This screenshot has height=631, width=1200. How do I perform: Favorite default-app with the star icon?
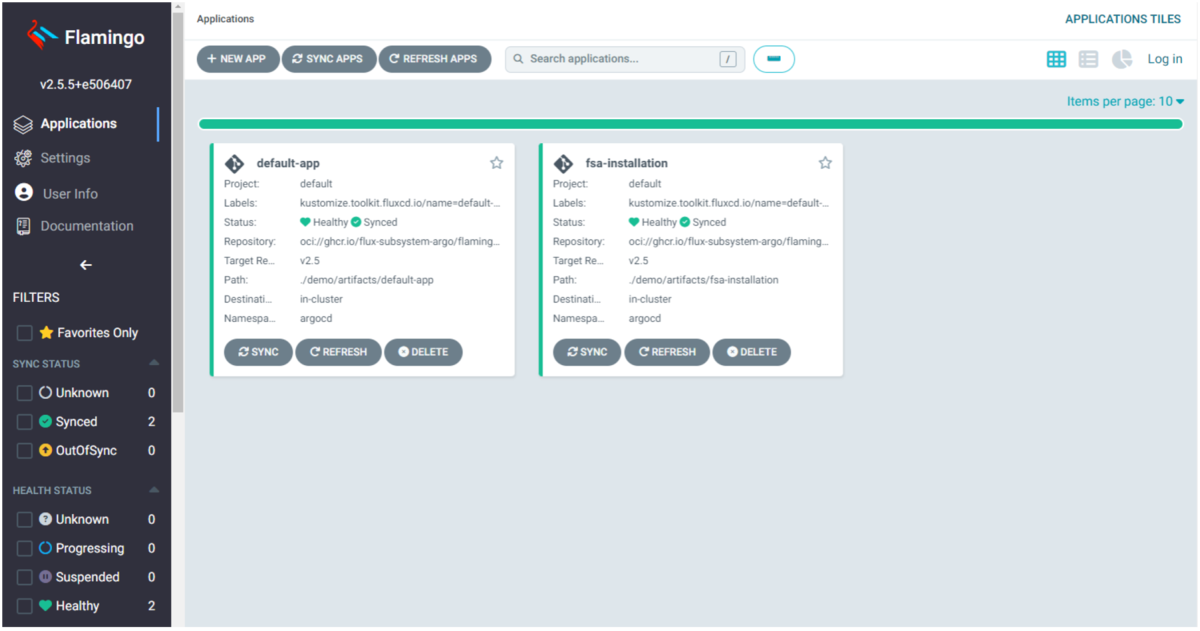coord(496,163)
